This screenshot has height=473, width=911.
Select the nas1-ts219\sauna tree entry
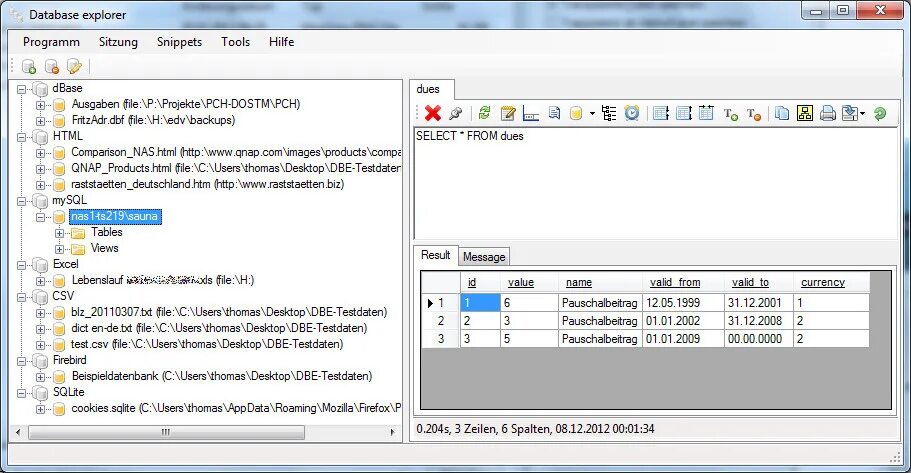115,216
